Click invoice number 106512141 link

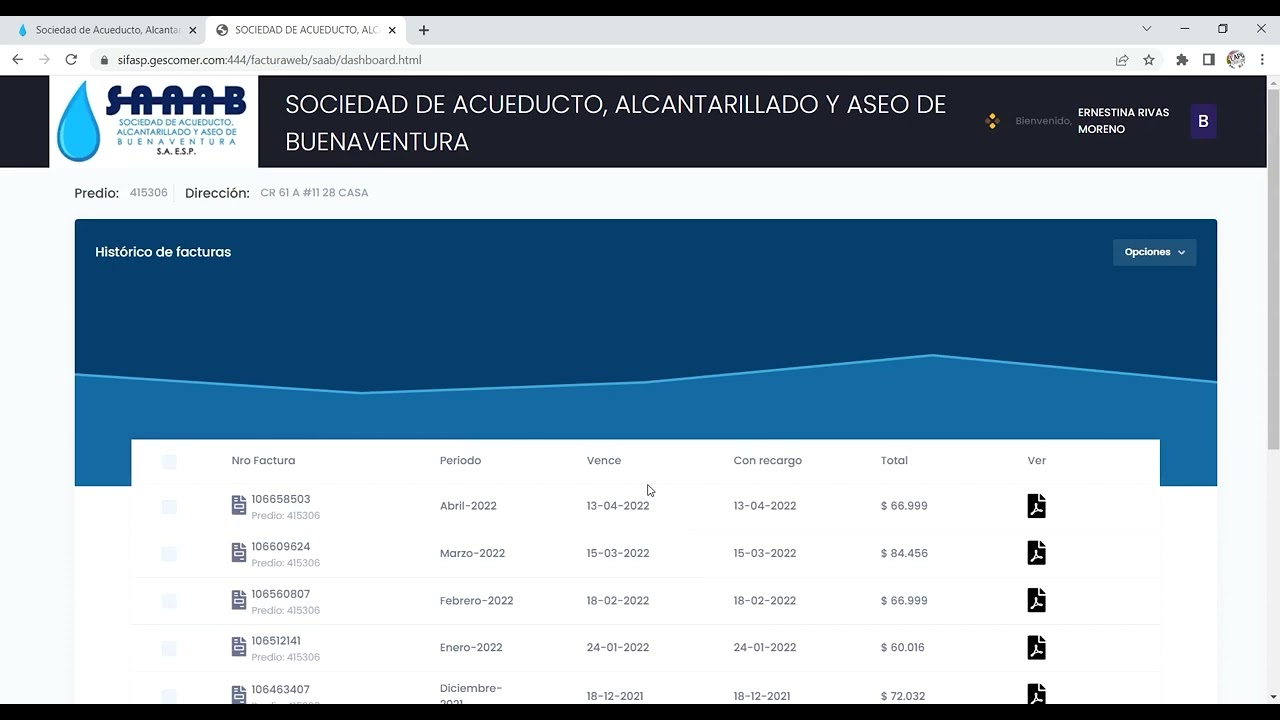(276, 641)
